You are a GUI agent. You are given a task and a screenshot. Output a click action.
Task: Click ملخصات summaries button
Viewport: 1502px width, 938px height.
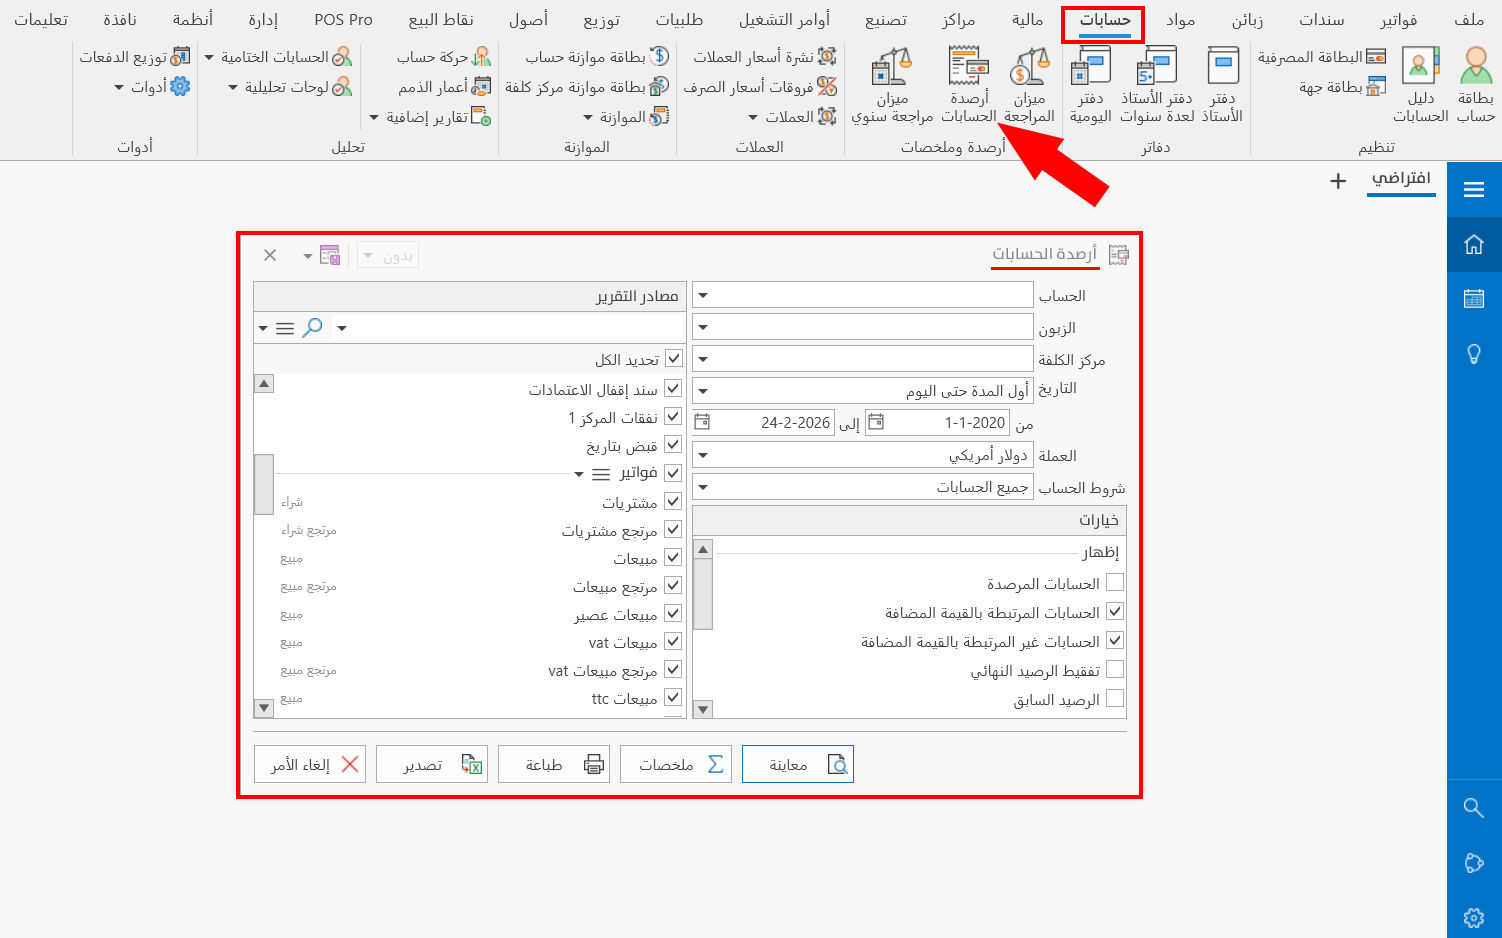(x=676, y=764)
